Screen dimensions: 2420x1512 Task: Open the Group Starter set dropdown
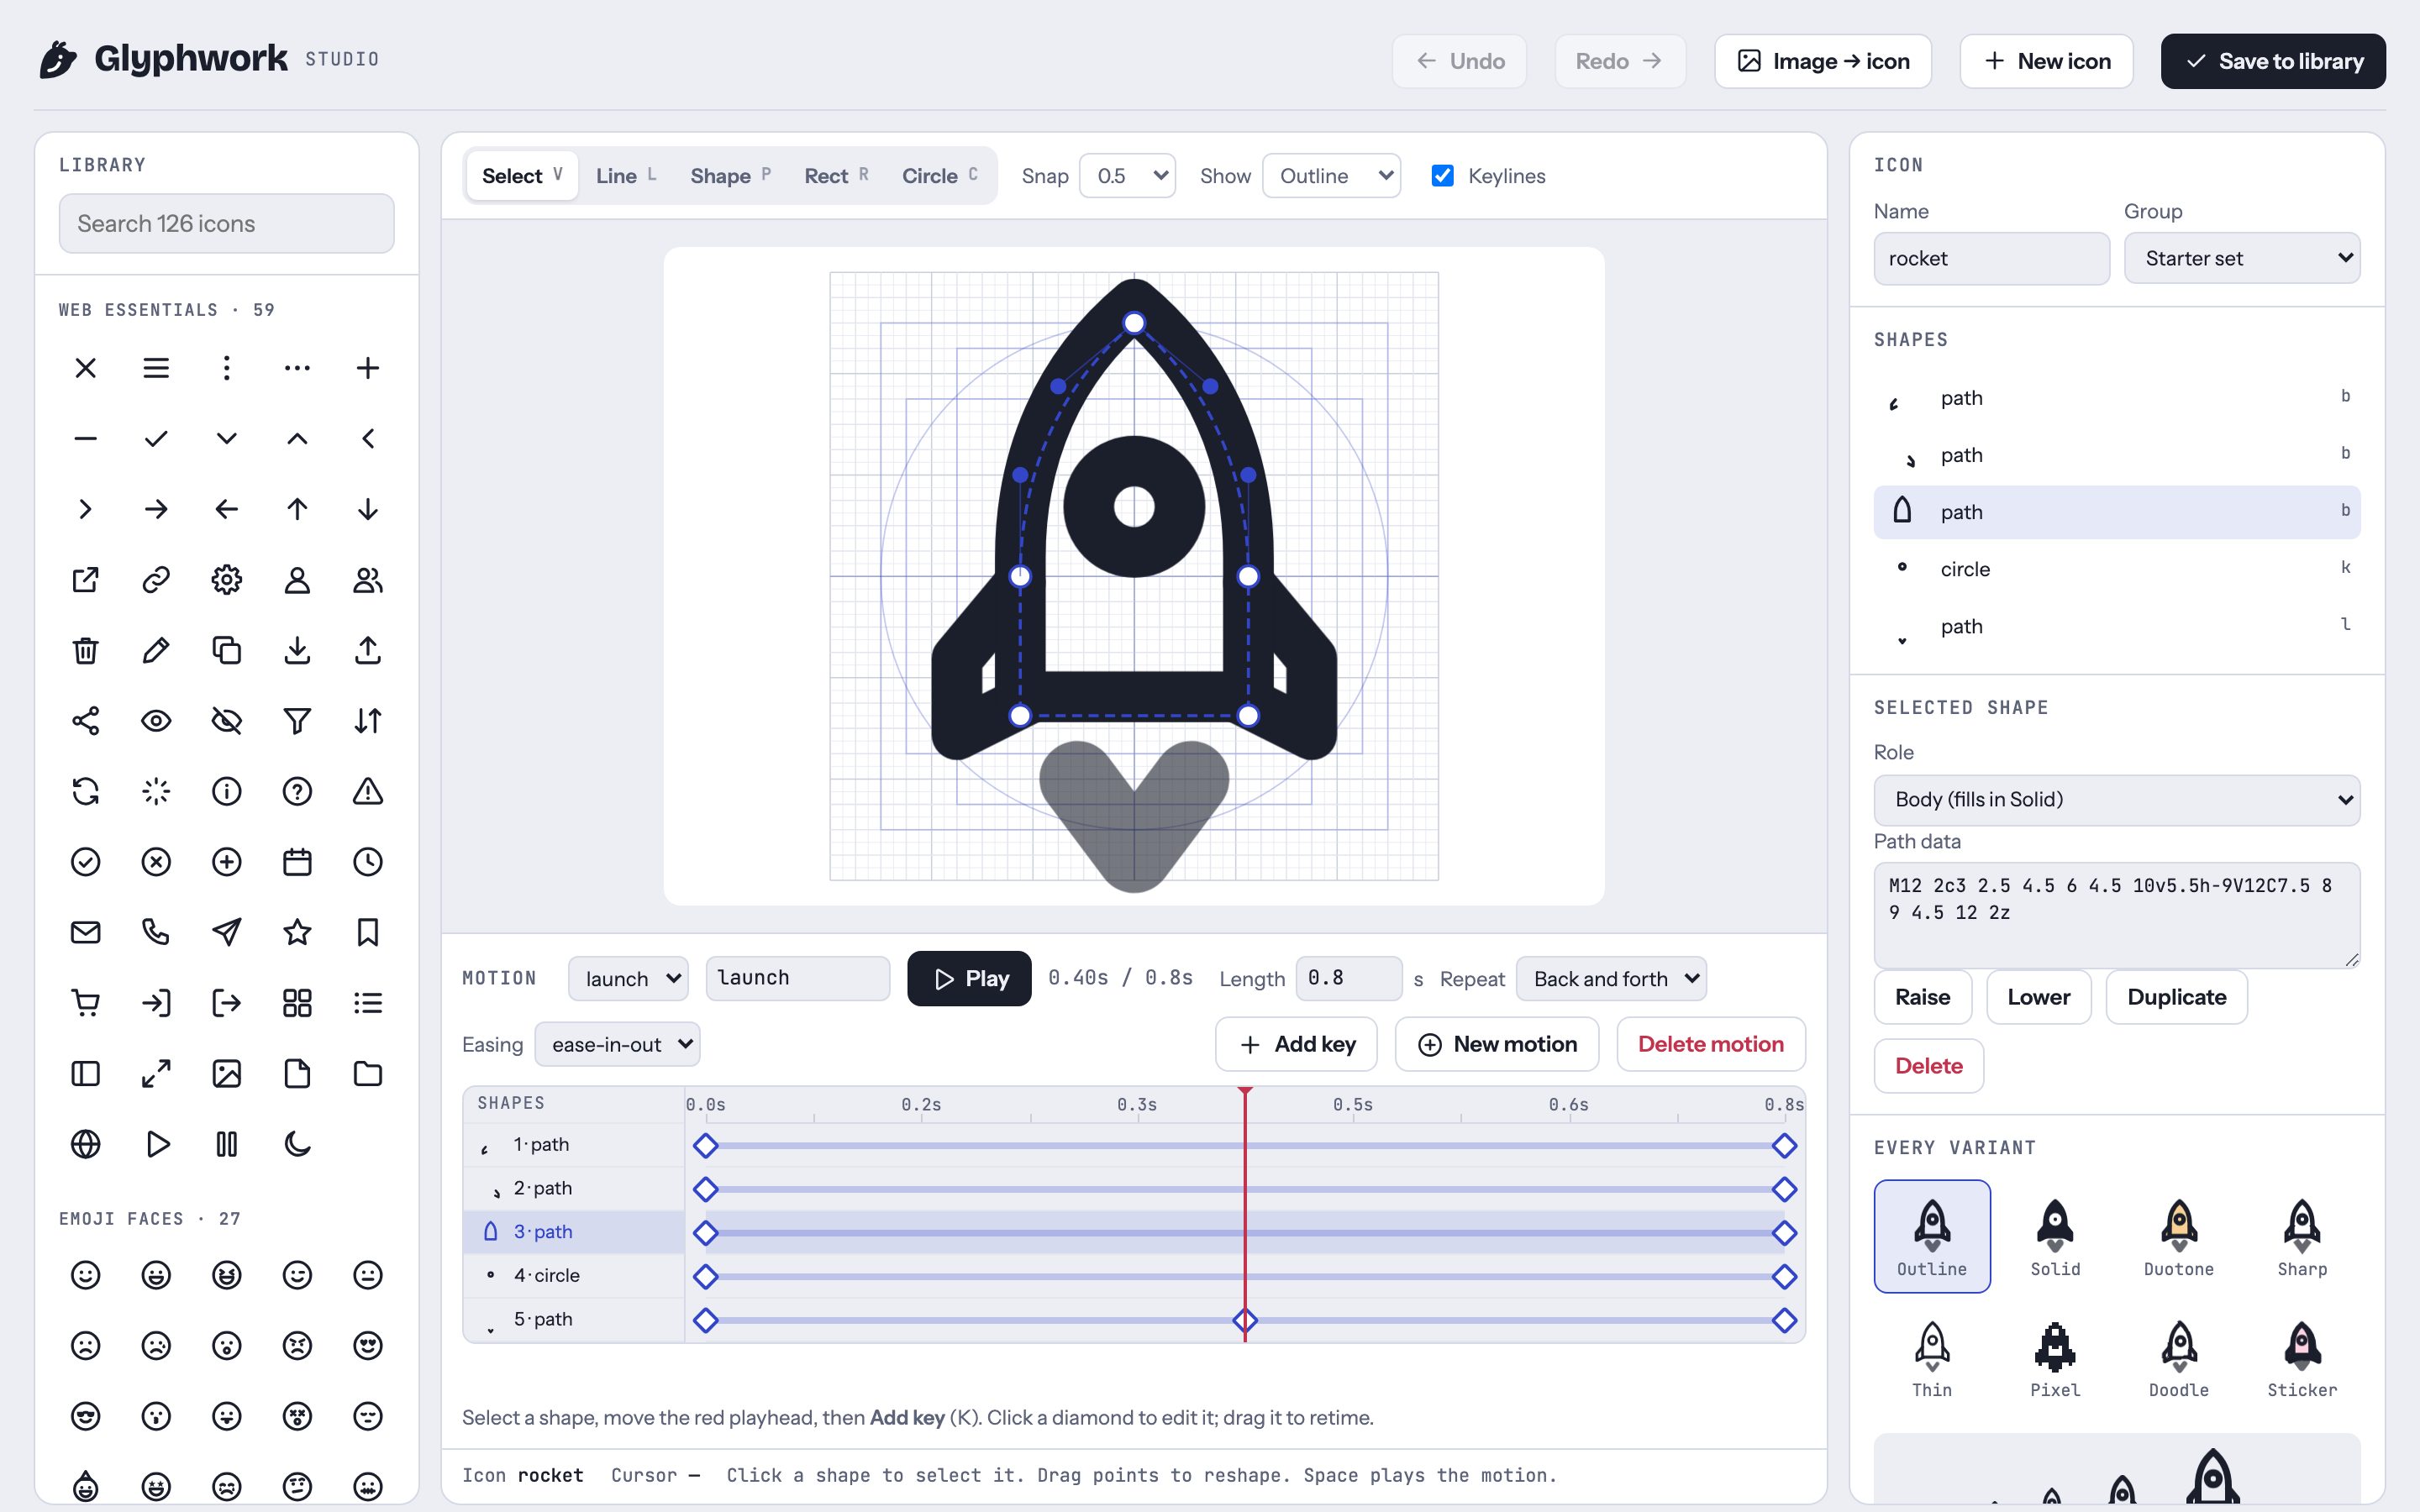tap(2242, 259)
